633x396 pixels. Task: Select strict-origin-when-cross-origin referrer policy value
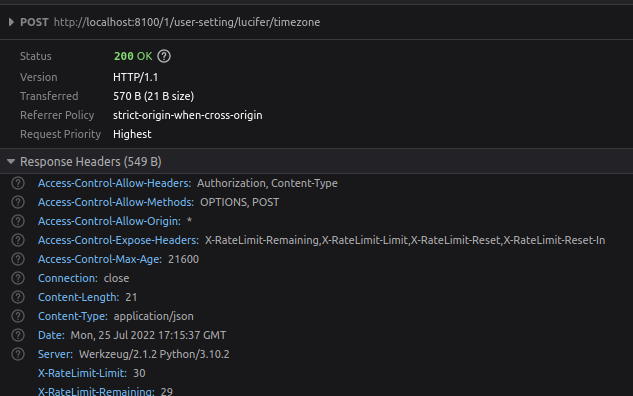coord(188,115)
